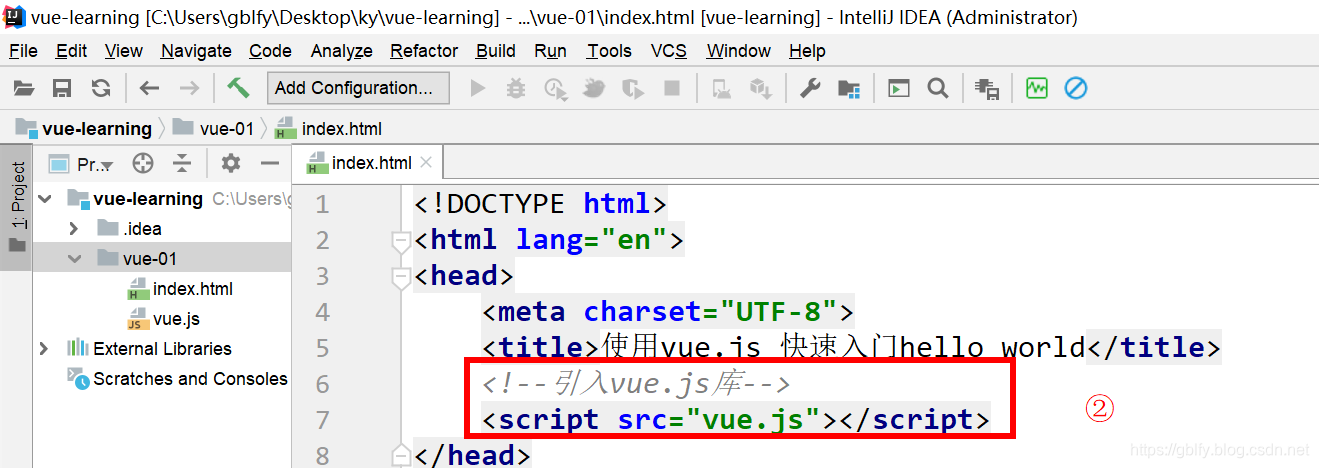Click the green activity monitor icon
Viewport: 1319px width, 468px height.
1037,89
